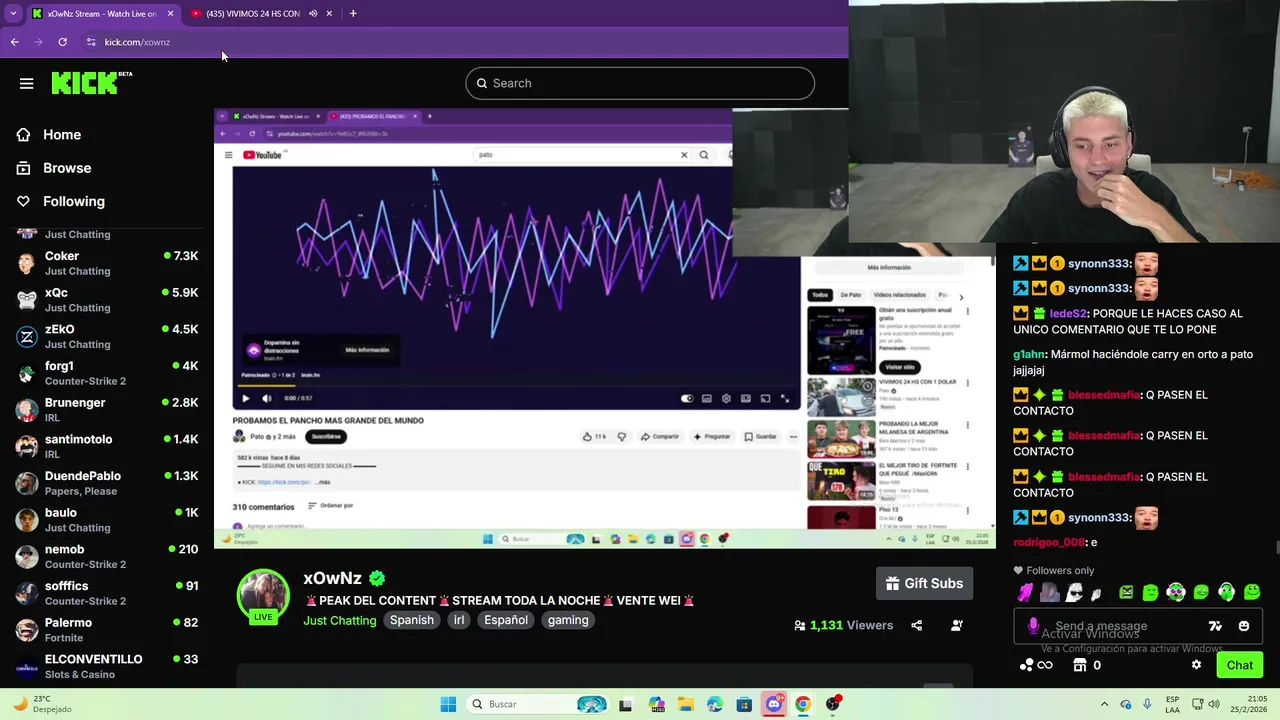Click the 1,131 Viewers count
Viewport: 1280px width, 720px height.
843,625
